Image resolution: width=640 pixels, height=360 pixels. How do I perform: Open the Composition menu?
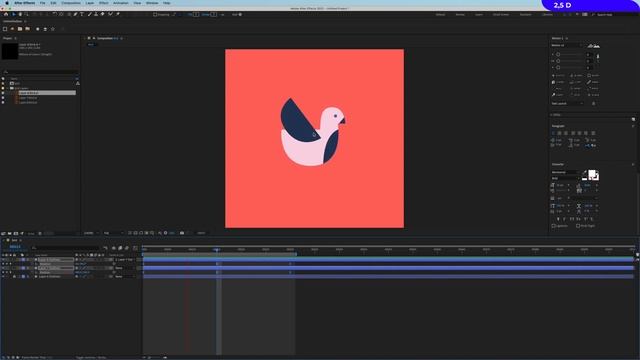(x=71, y=3)
